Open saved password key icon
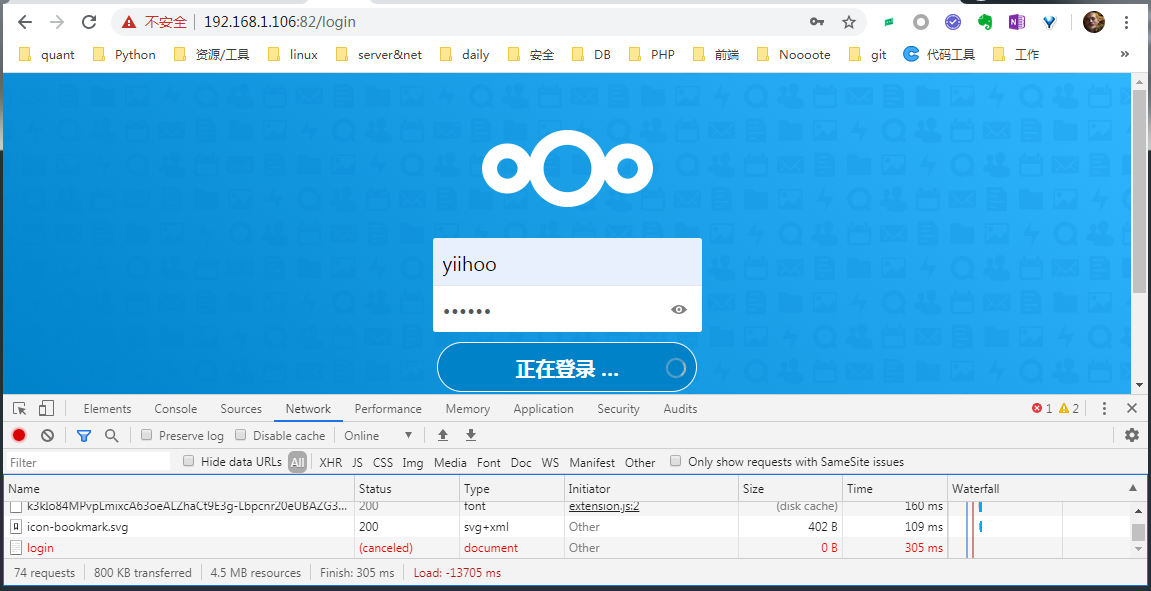1151x591 pixels. (817, 22)
